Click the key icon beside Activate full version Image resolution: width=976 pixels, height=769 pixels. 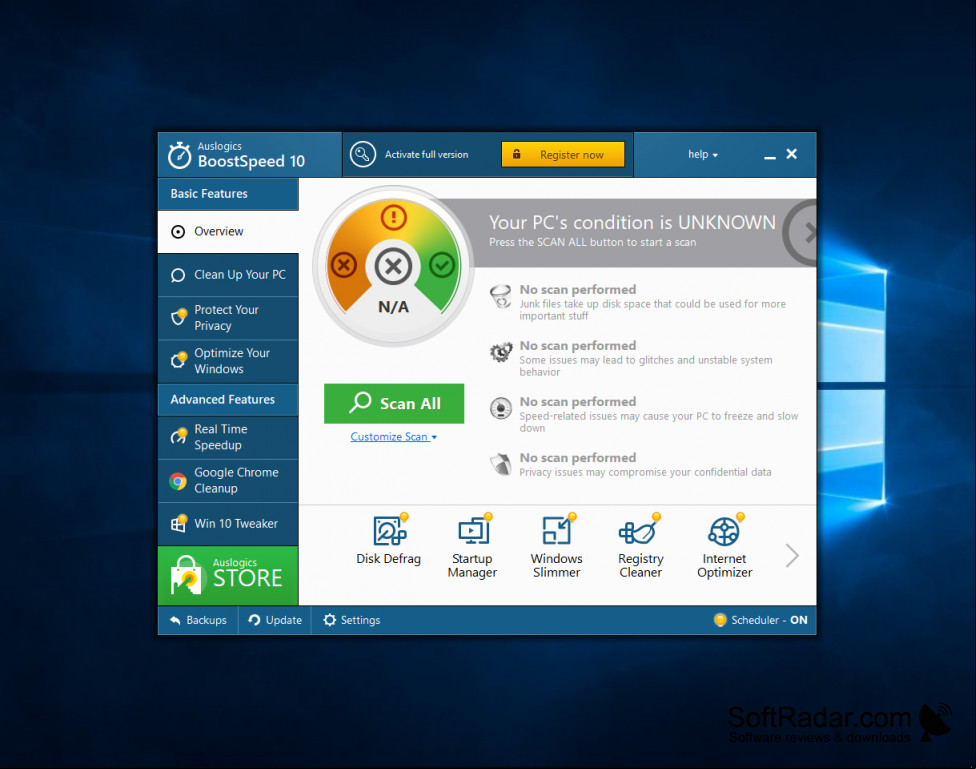(x=363, y=154)
